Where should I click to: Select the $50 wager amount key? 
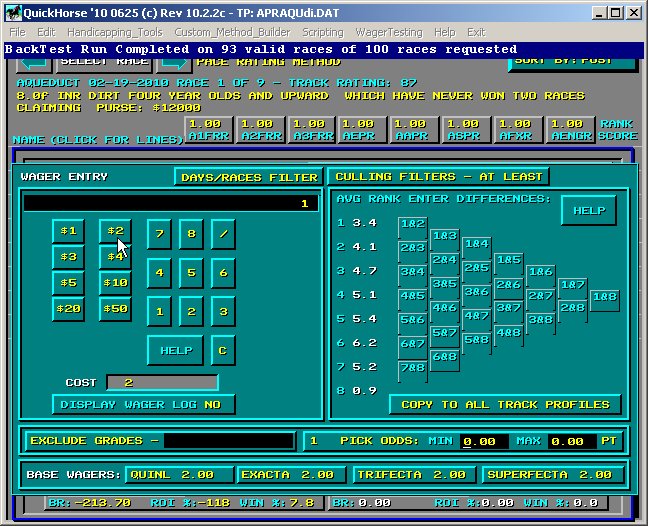pyautogui.click(x=115, y=309)
